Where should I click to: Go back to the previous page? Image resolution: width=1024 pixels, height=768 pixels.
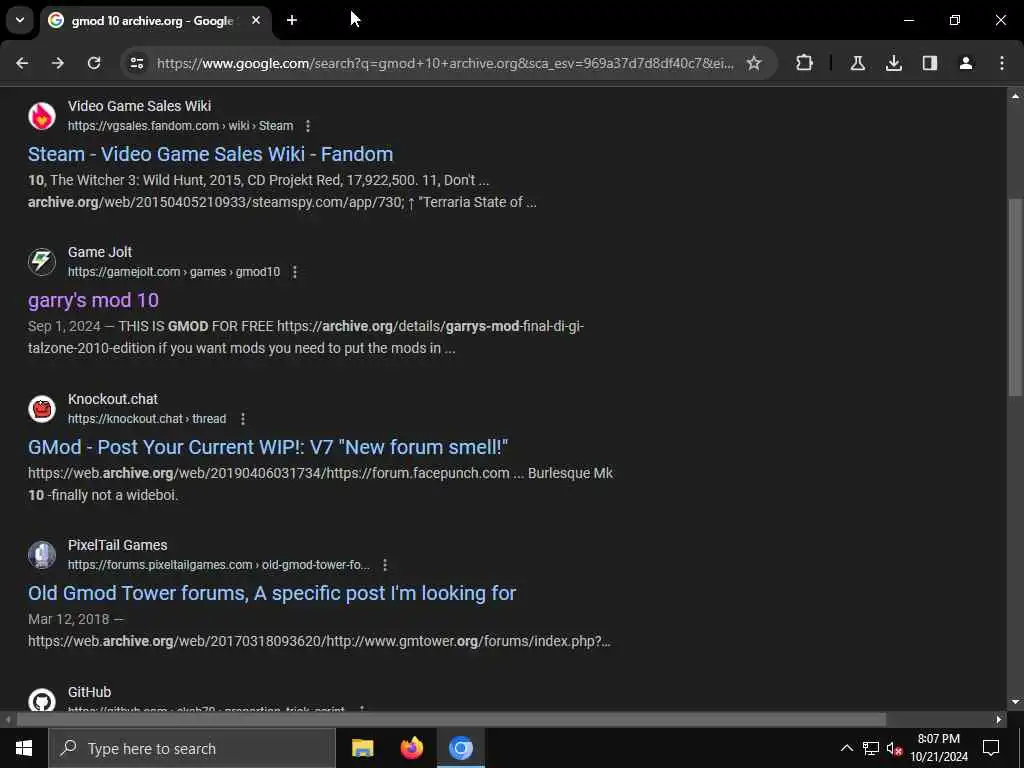22,63
